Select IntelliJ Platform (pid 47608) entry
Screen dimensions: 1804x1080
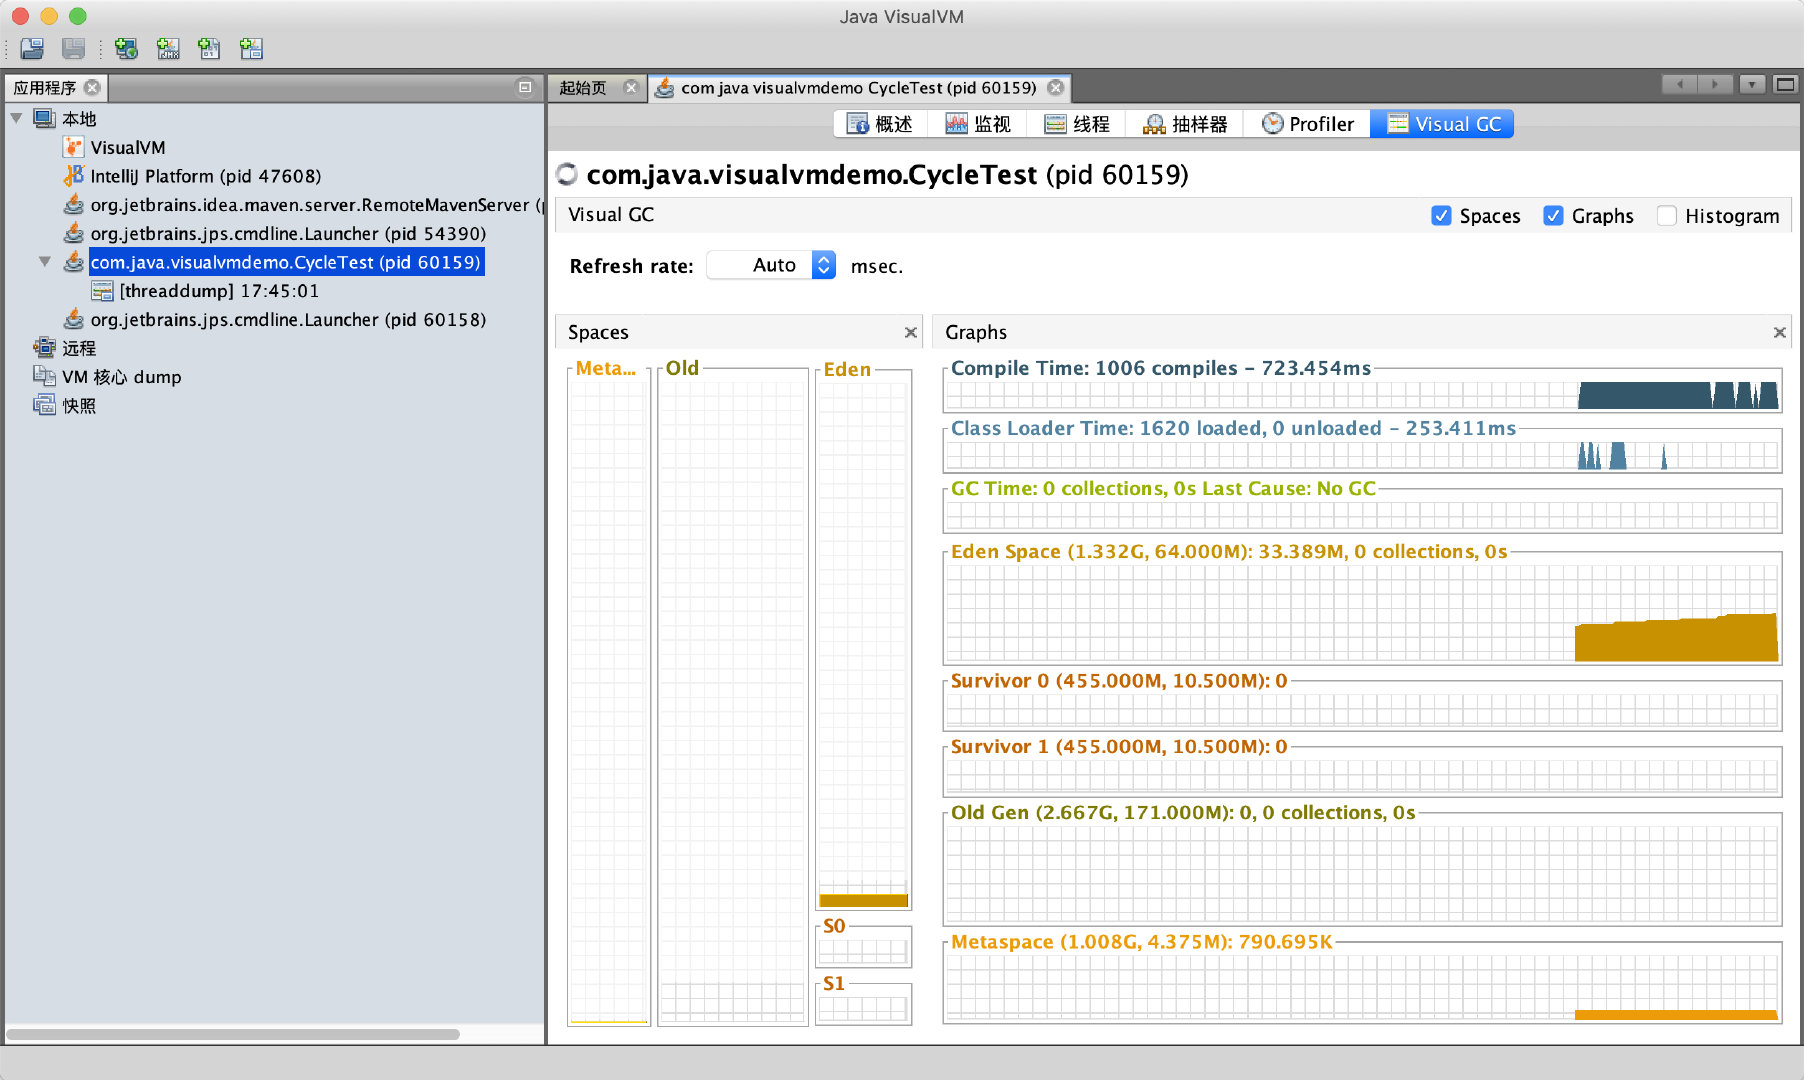[206, 176]
